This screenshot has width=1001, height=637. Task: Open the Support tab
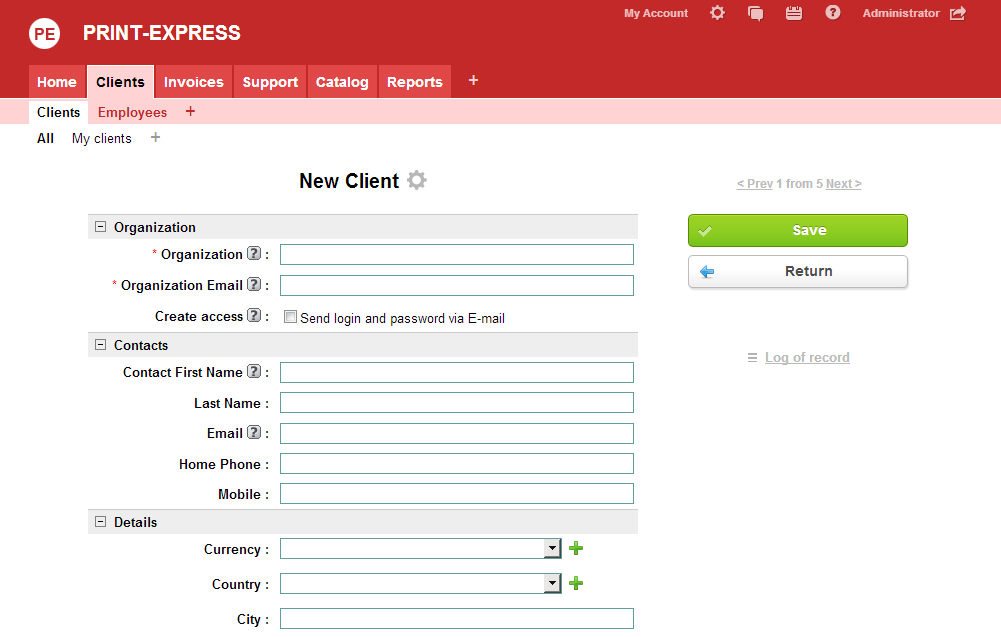tap(270, 82)
